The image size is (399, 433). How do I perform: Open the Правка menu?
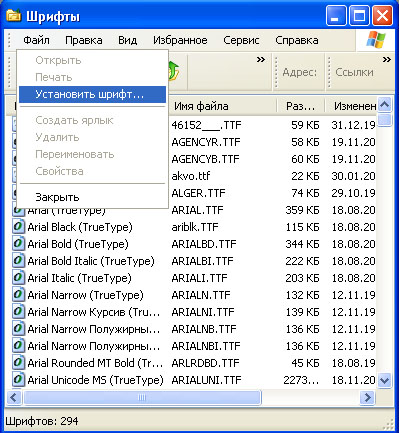point(84,40)
